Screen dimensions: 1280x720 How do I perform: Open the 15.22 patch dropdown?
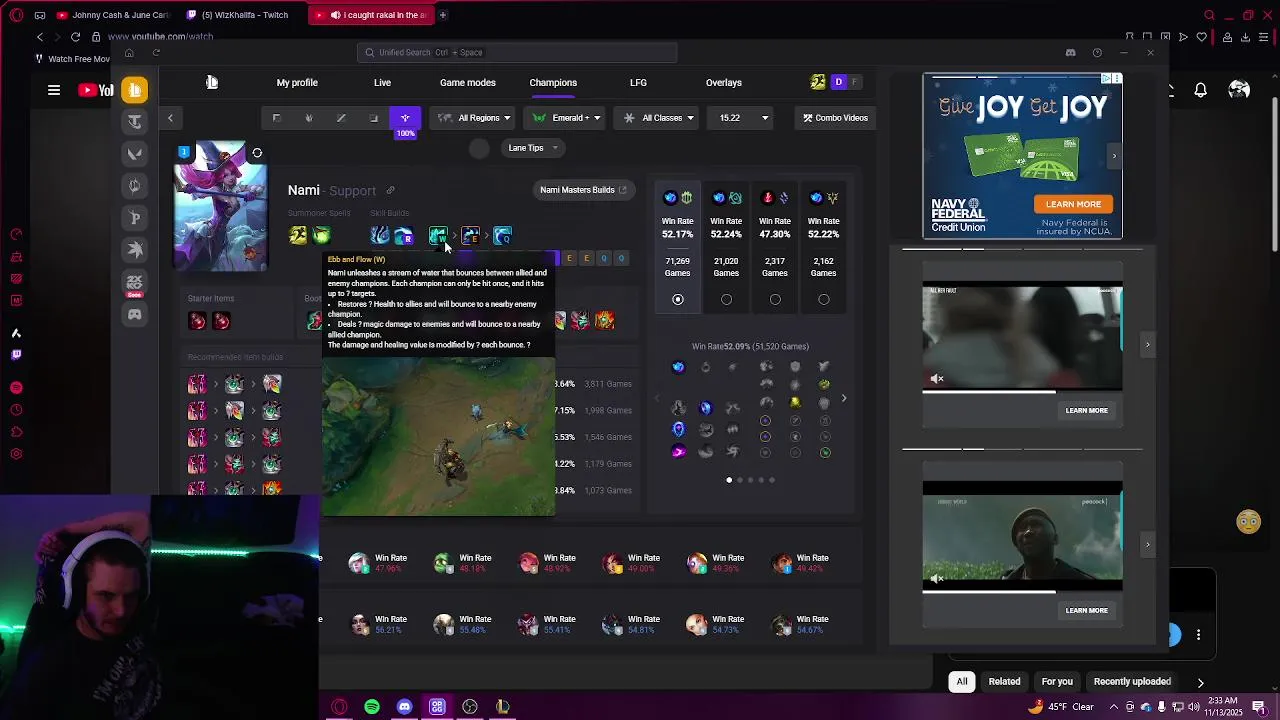[741, 118]
